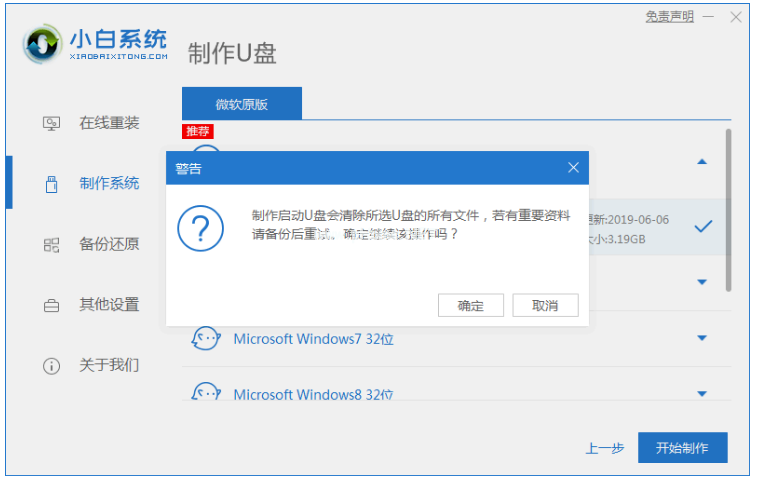Select the 在线重装 monitor icon
This screenshot has height=486, width=760.
(x=51, y=124)
